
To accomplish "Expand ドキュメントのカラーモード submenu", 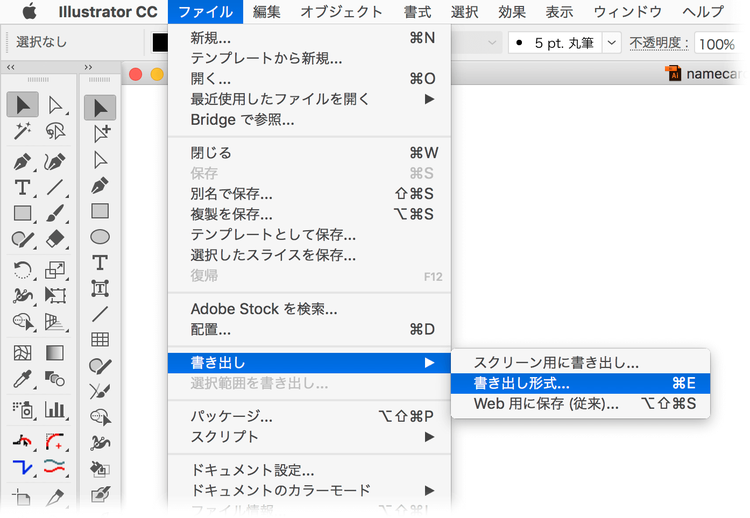I will pos(309,490).
